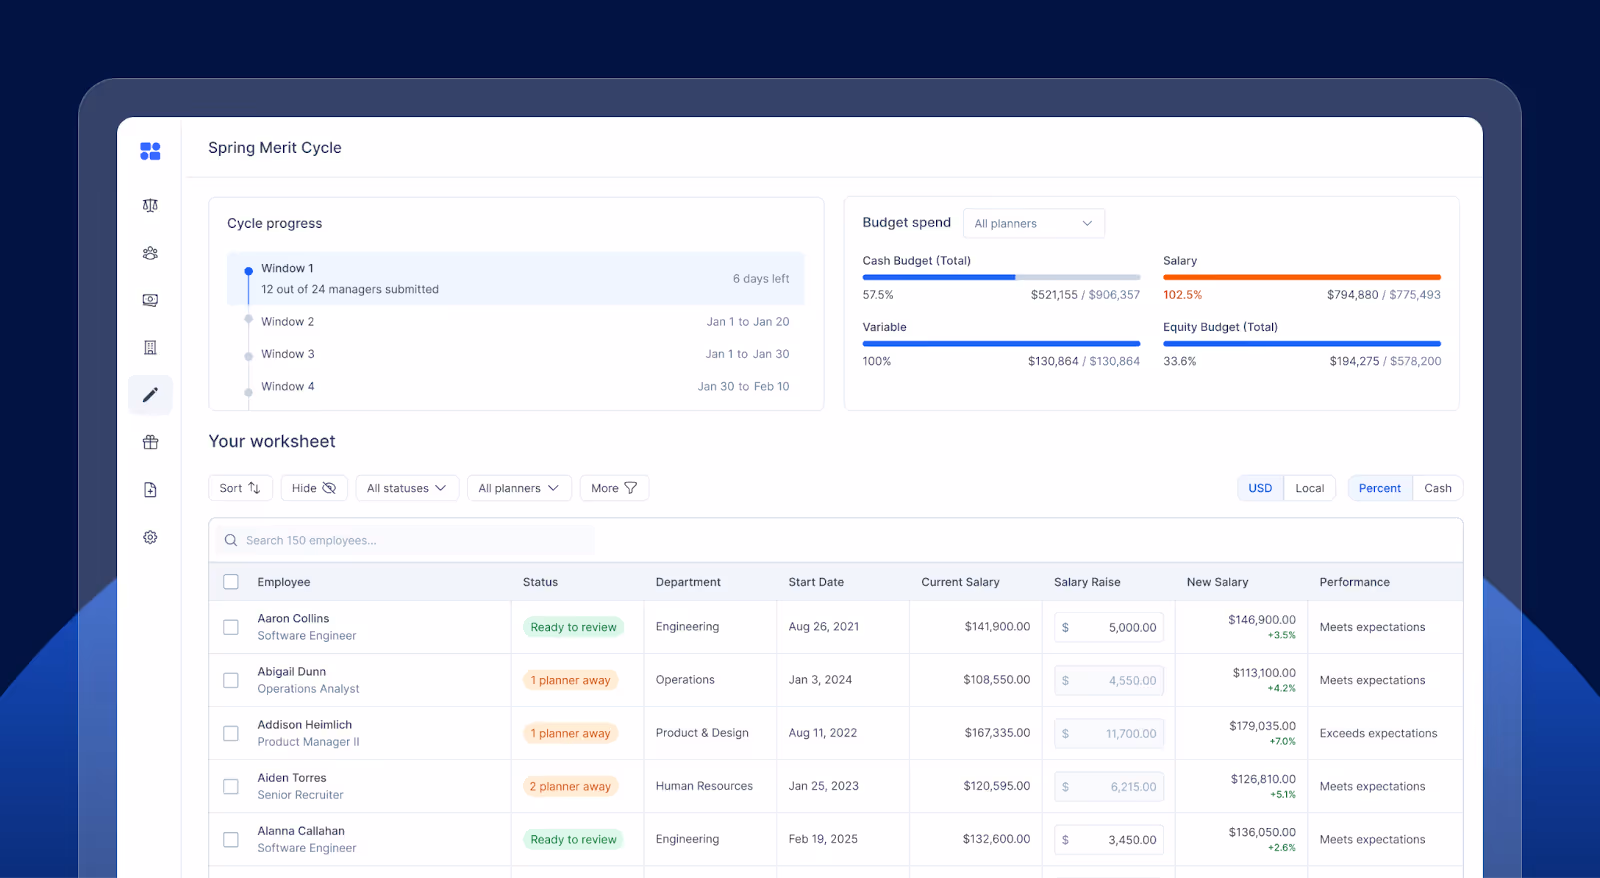The image size is (1600, 878).
Task: Check the box for Aiden Torres
Action: [x=231, y=786]
